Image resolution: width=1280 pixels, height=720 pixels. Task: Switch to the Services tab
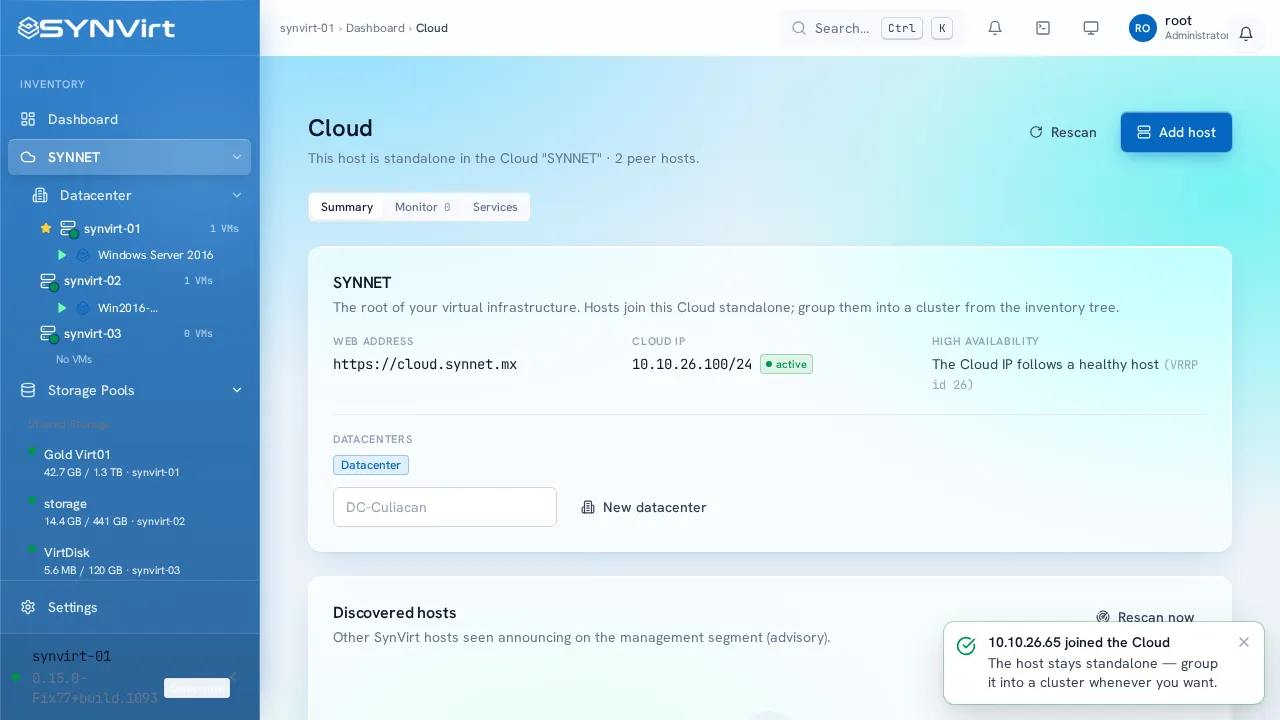tap(495, 207)
